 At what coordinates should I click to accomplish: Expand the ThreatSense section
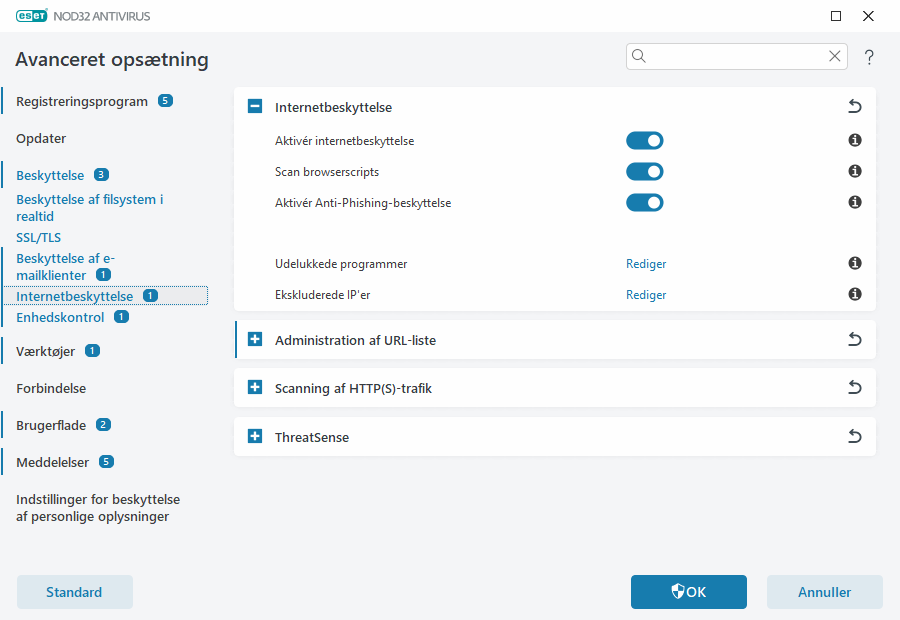[x=255, y=437]
